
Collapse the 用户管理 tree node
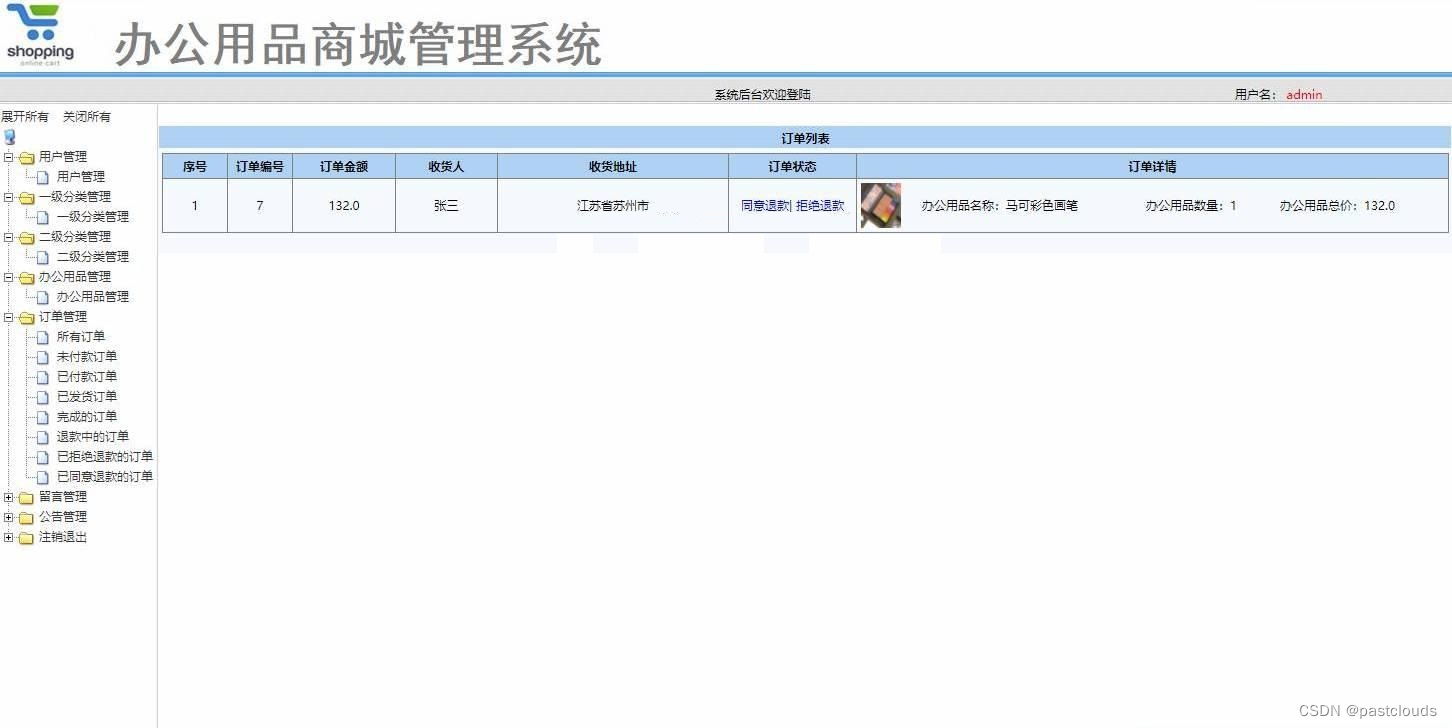[9, 156]
